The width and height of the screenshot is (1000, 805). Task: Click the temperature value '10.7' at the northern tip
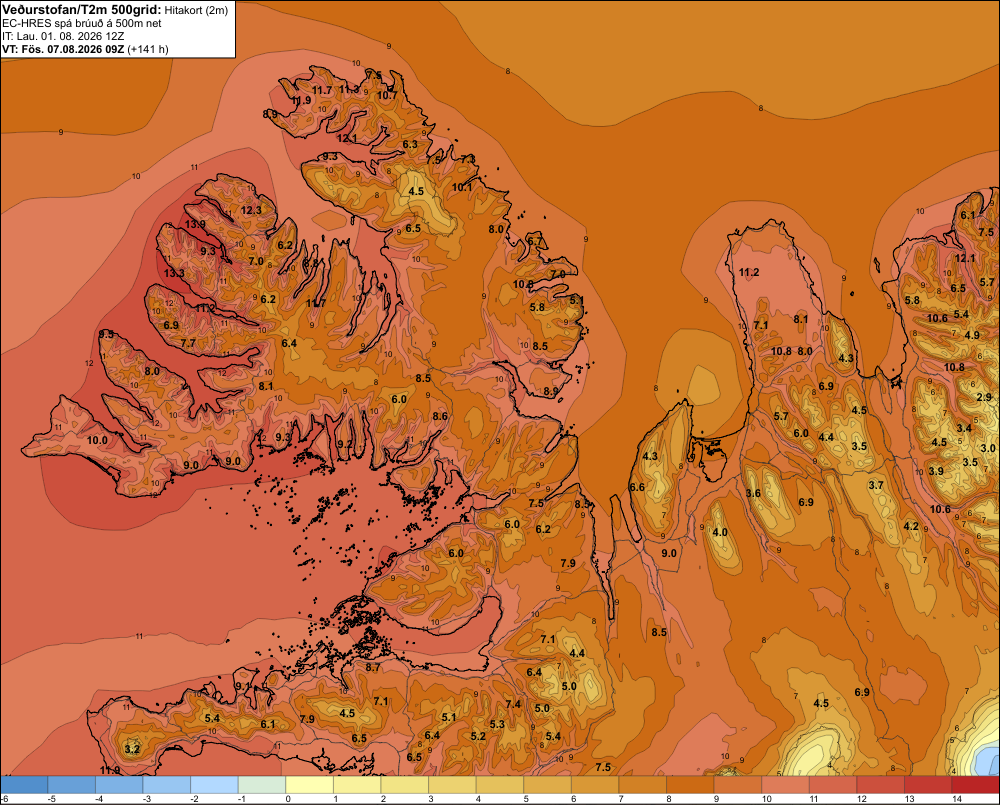(x=387, y=95)
